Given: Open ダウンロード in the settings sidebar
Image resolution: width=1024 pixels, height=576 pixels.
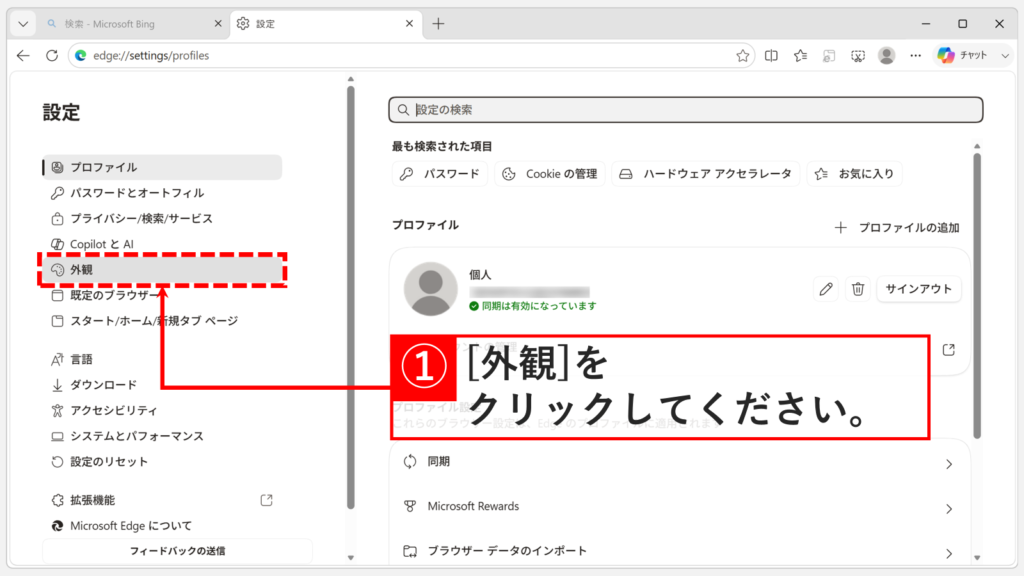Looking at the screenshot, I should [x=163, y=385].
